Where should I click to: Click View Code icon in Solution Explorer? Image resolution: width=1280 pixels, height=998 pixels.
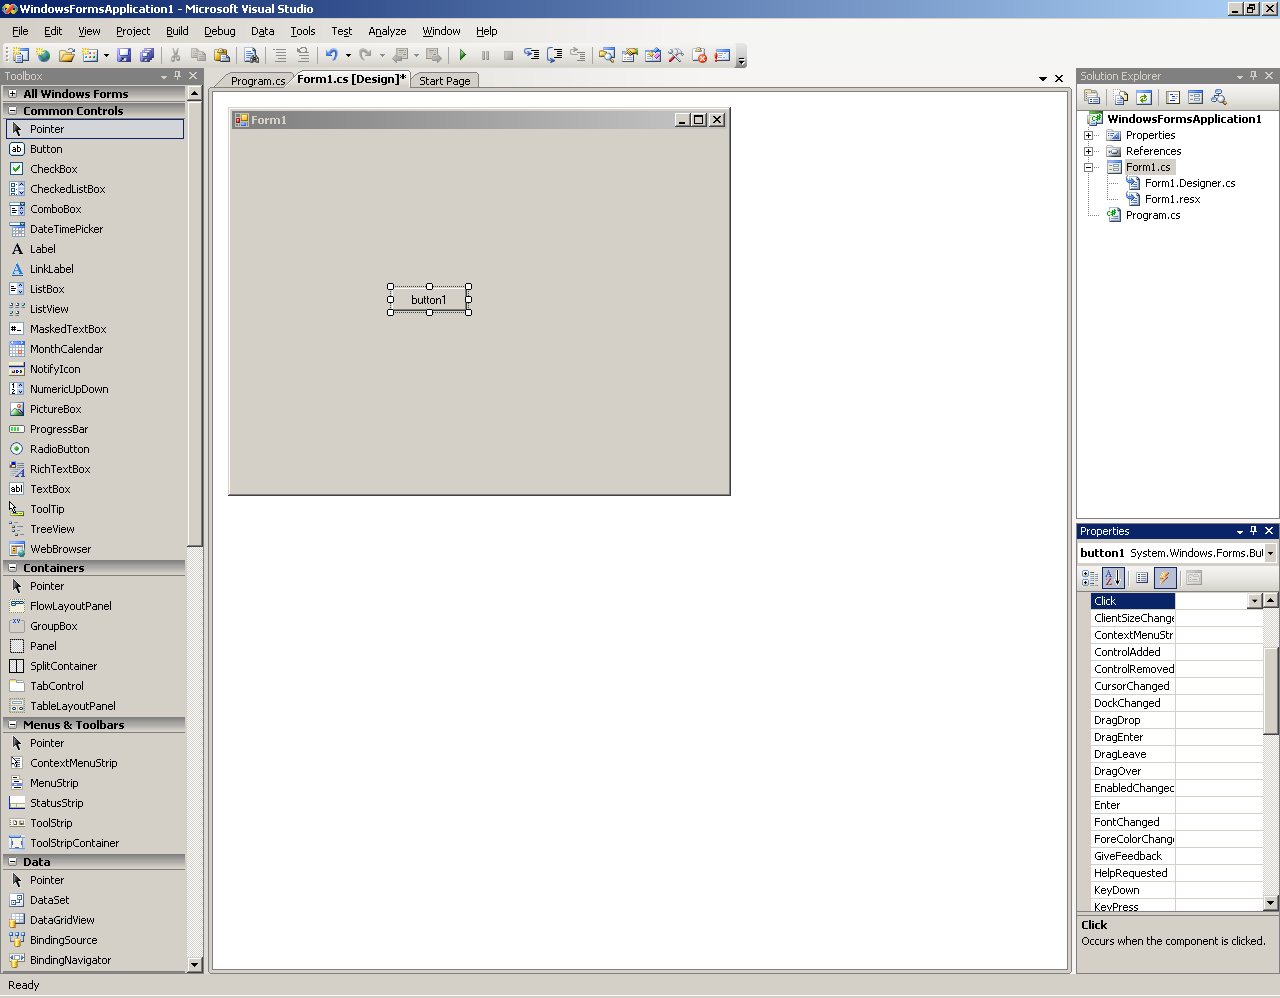pos(1173,97)
